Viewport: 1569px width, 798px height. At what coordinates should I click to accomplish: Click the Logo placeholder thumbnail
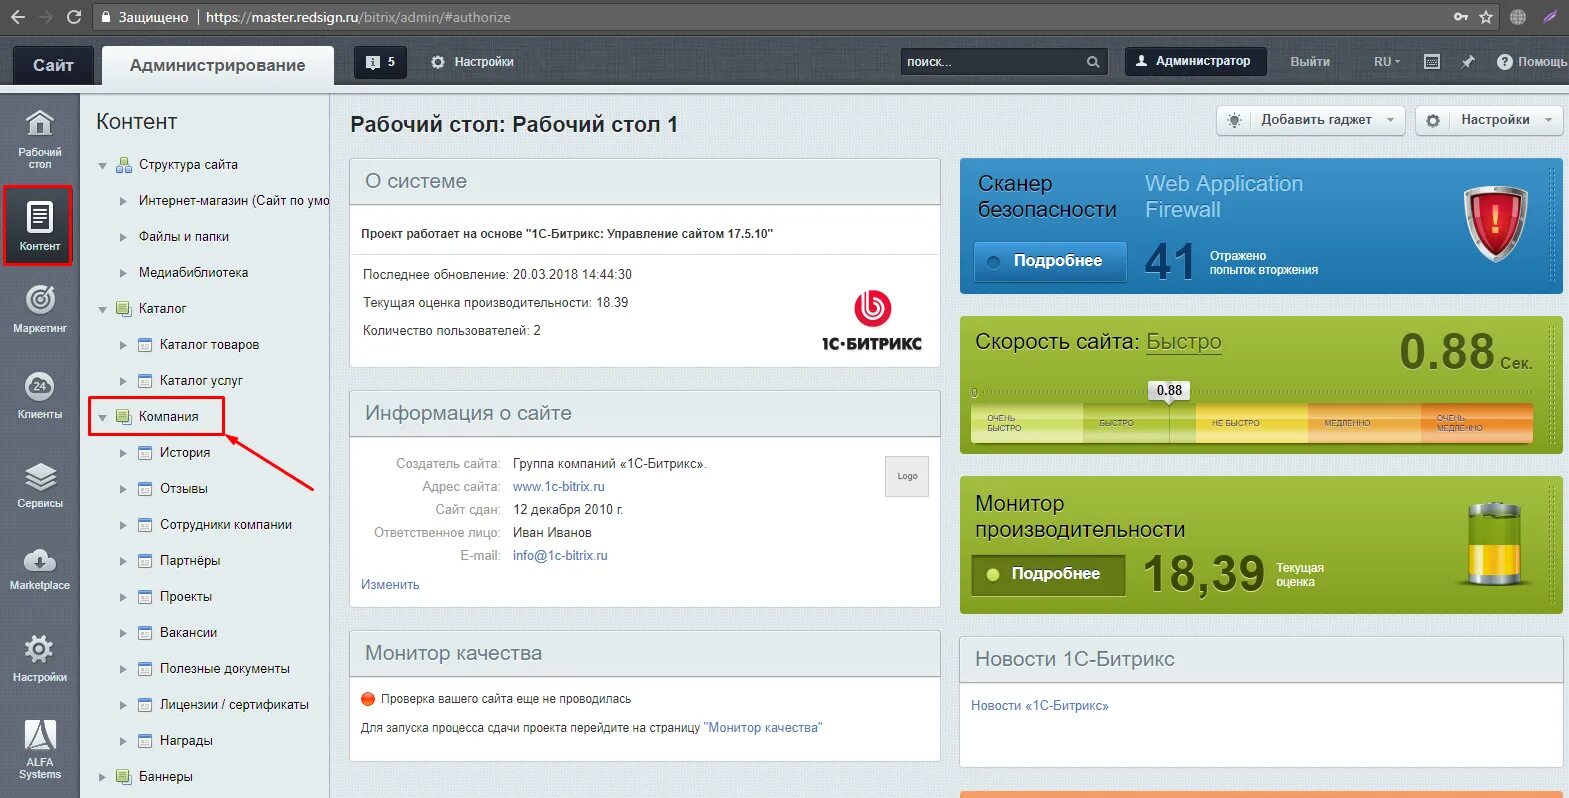pos(907,476)
